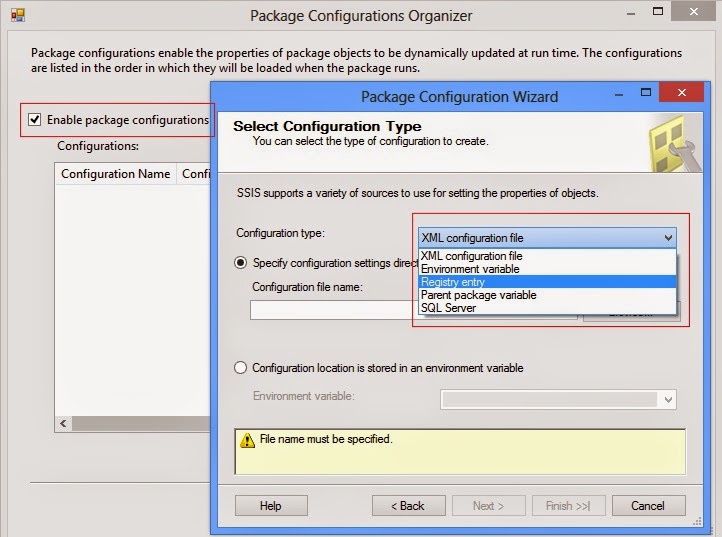
Task: Toggle Enable package configurations checkbox
Action: point(35,120)
